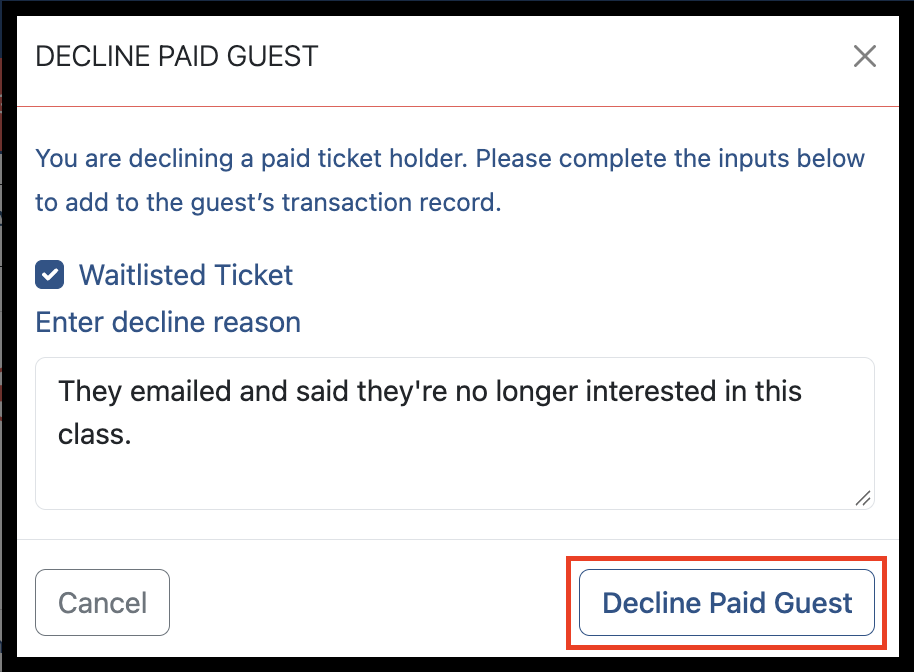Click the transaction record instruction line
Screen dimensions: 914x672
(268, 203)
